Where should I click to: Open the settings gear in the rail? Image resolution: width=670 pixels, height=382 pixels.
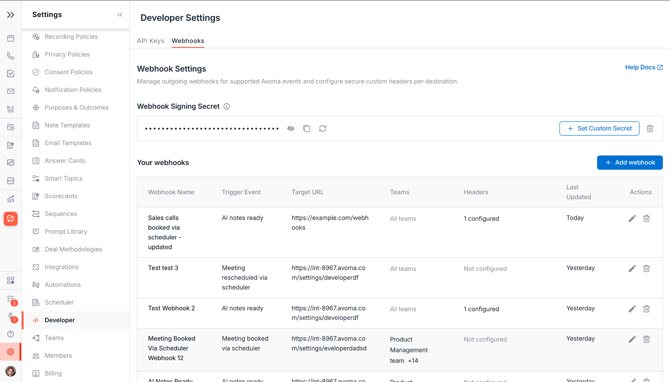tap(11, 352)
